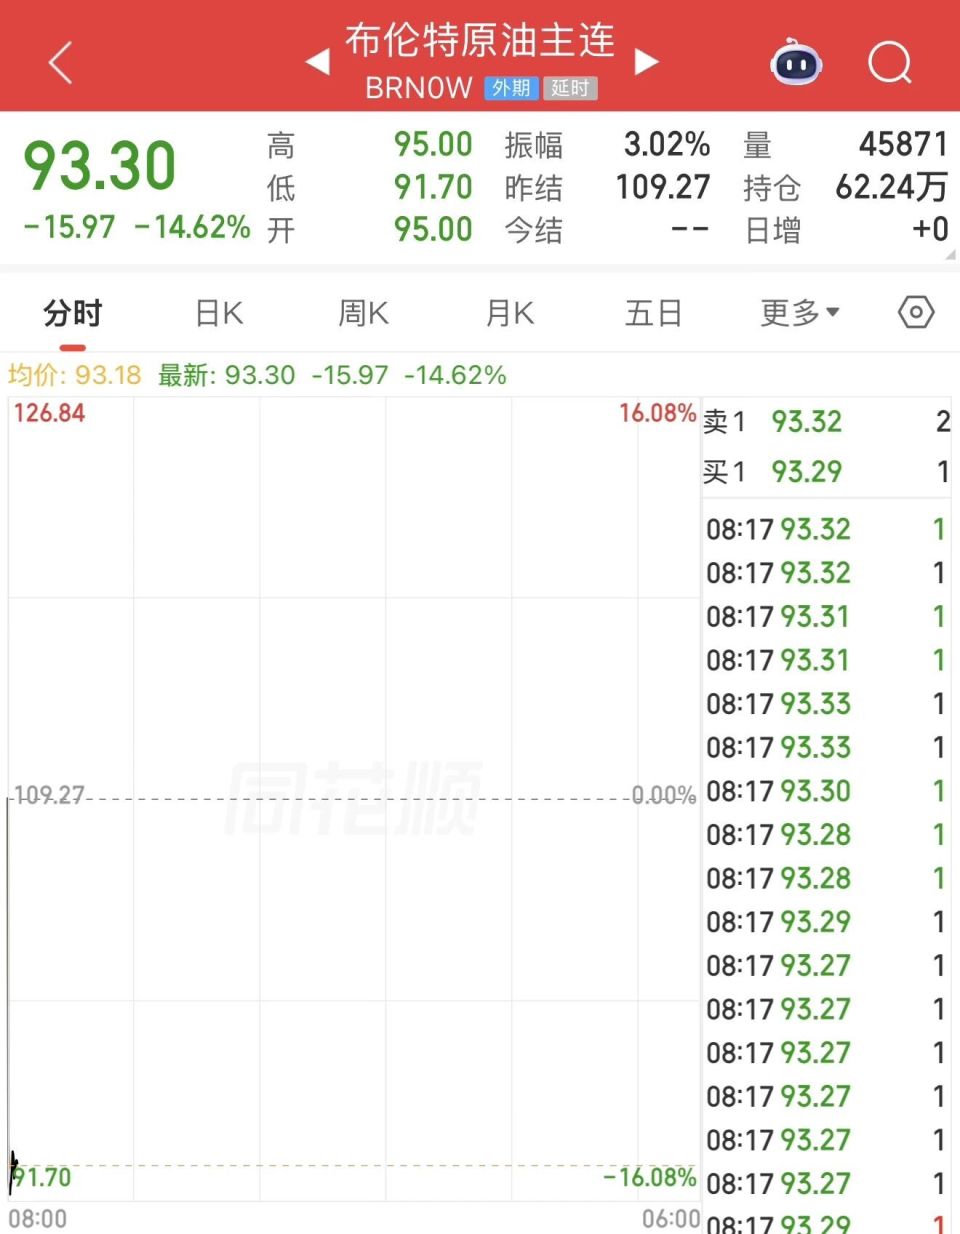960x1234 pixels.
Task: Switch to the 五日 five-day tab
Action: 652,312
